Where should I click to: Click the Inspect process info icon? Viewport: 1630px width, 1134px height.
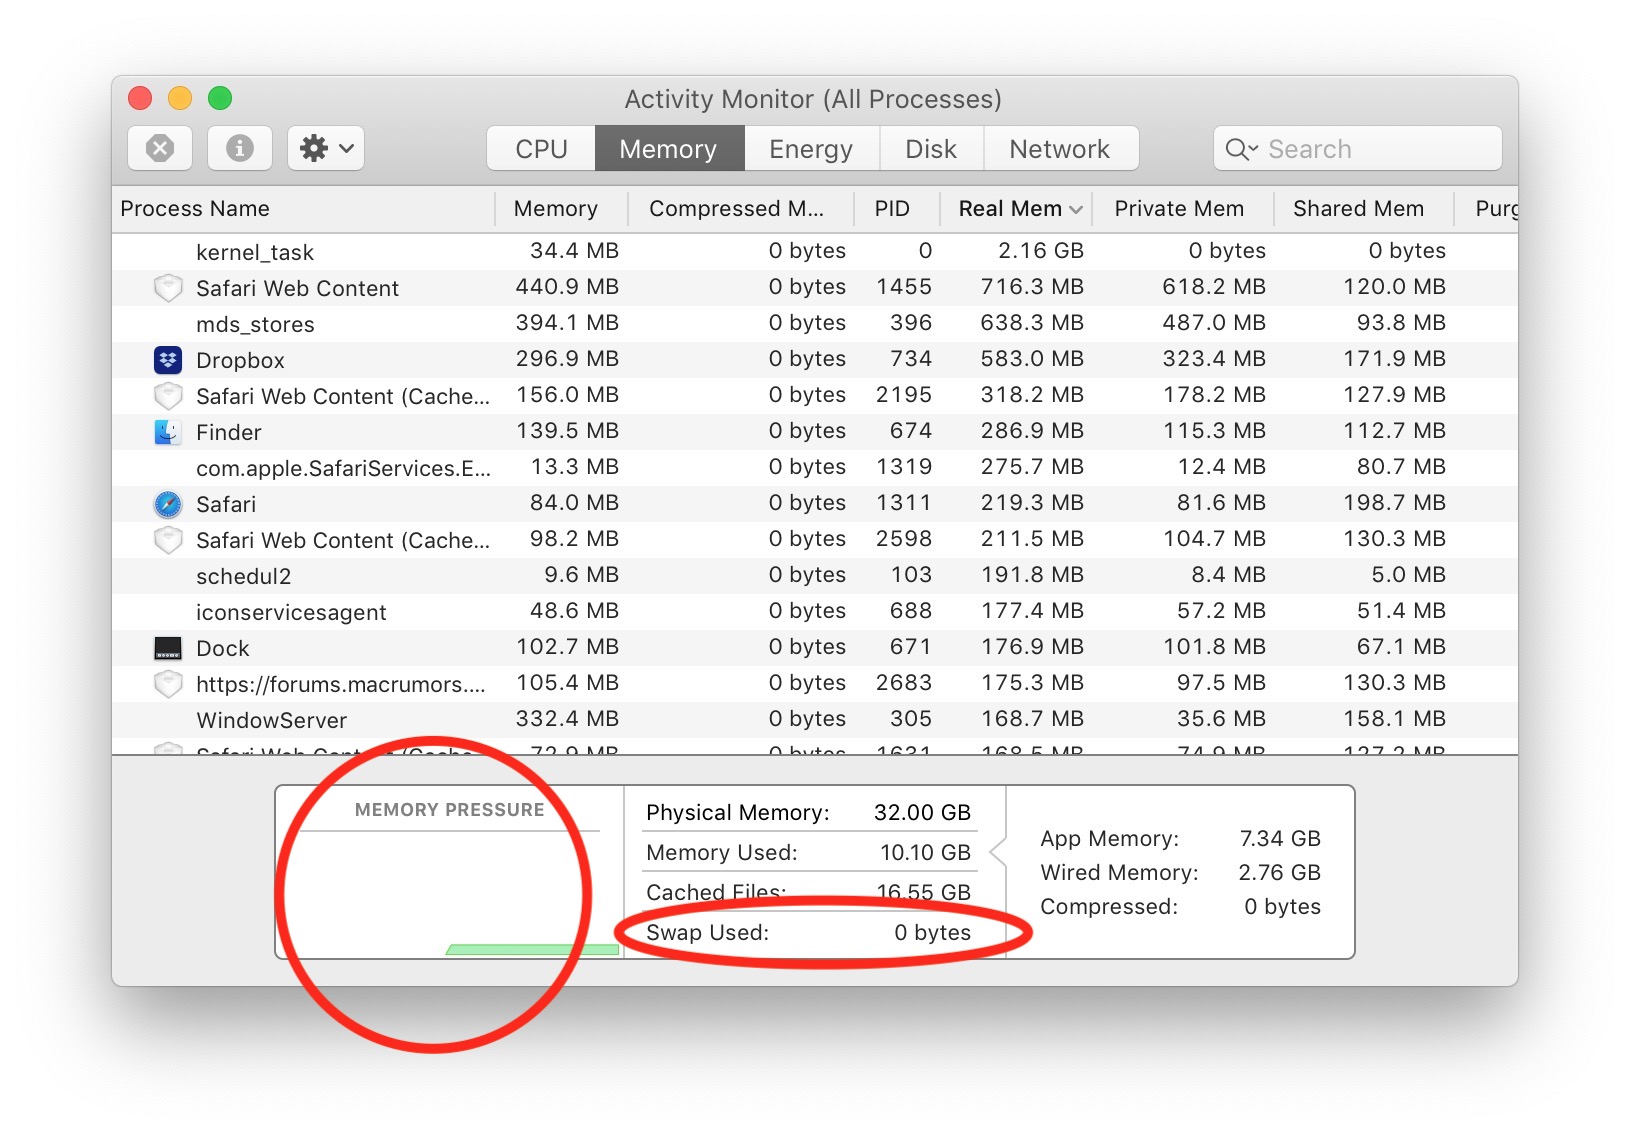tap(240, 149)
